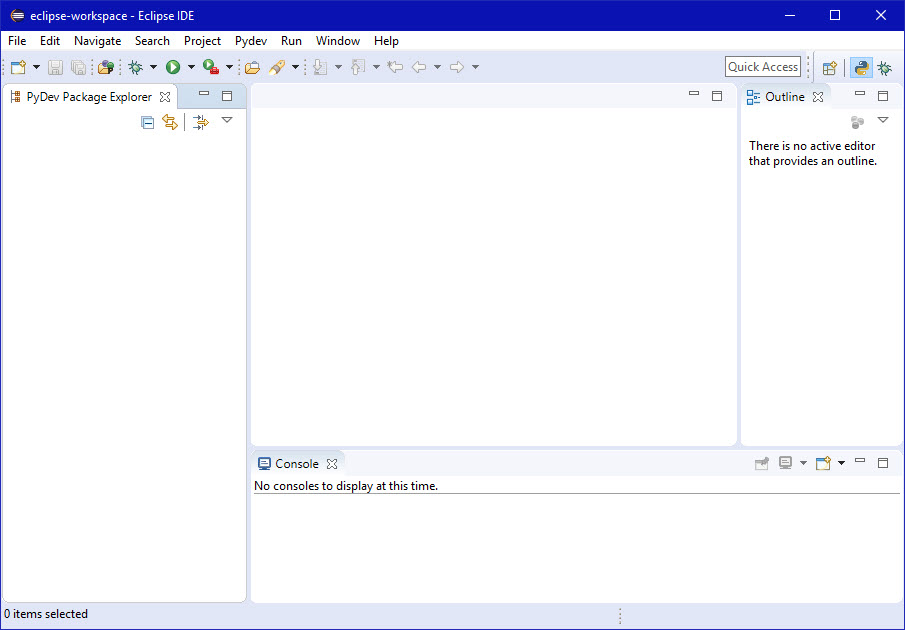Click the green Run button in toolbar
This screenshot has width=905, height=630.
[x=173, y=67]
